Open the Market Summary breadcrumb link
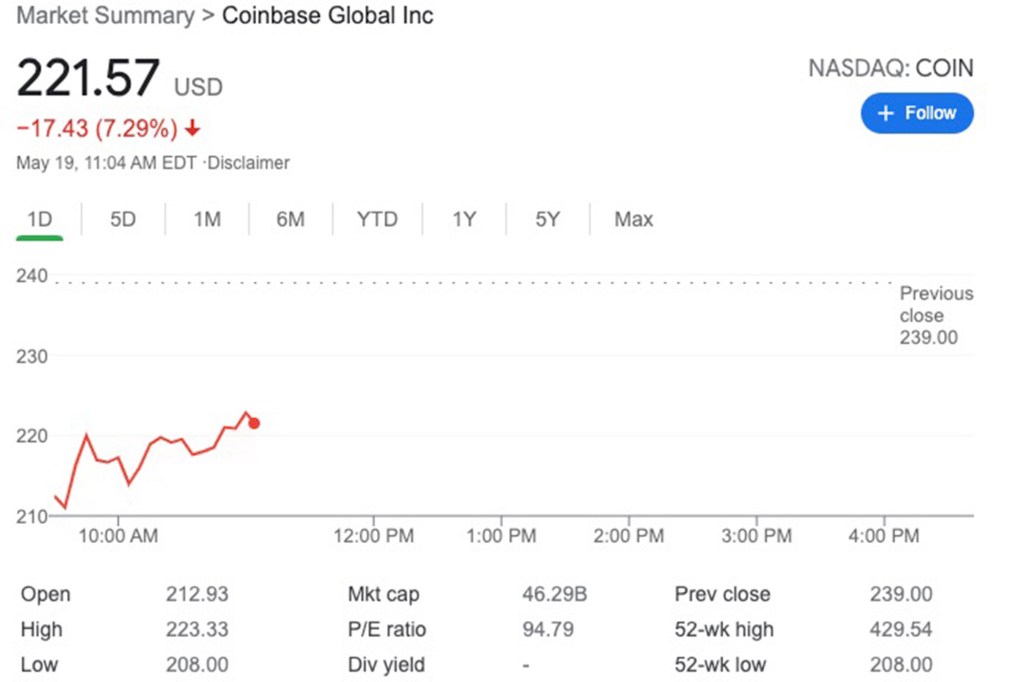This screenshot has height=682, width=1024. [x=105, y=16]
